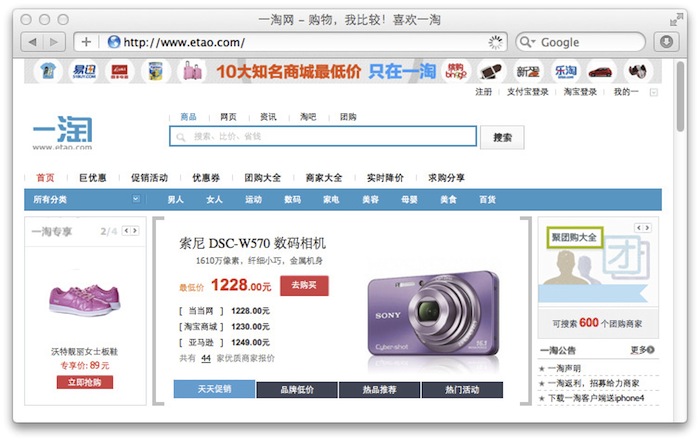Open the 巨优惠 navigation item
Screen dimensions: 700x441
(x=93, y=178)
